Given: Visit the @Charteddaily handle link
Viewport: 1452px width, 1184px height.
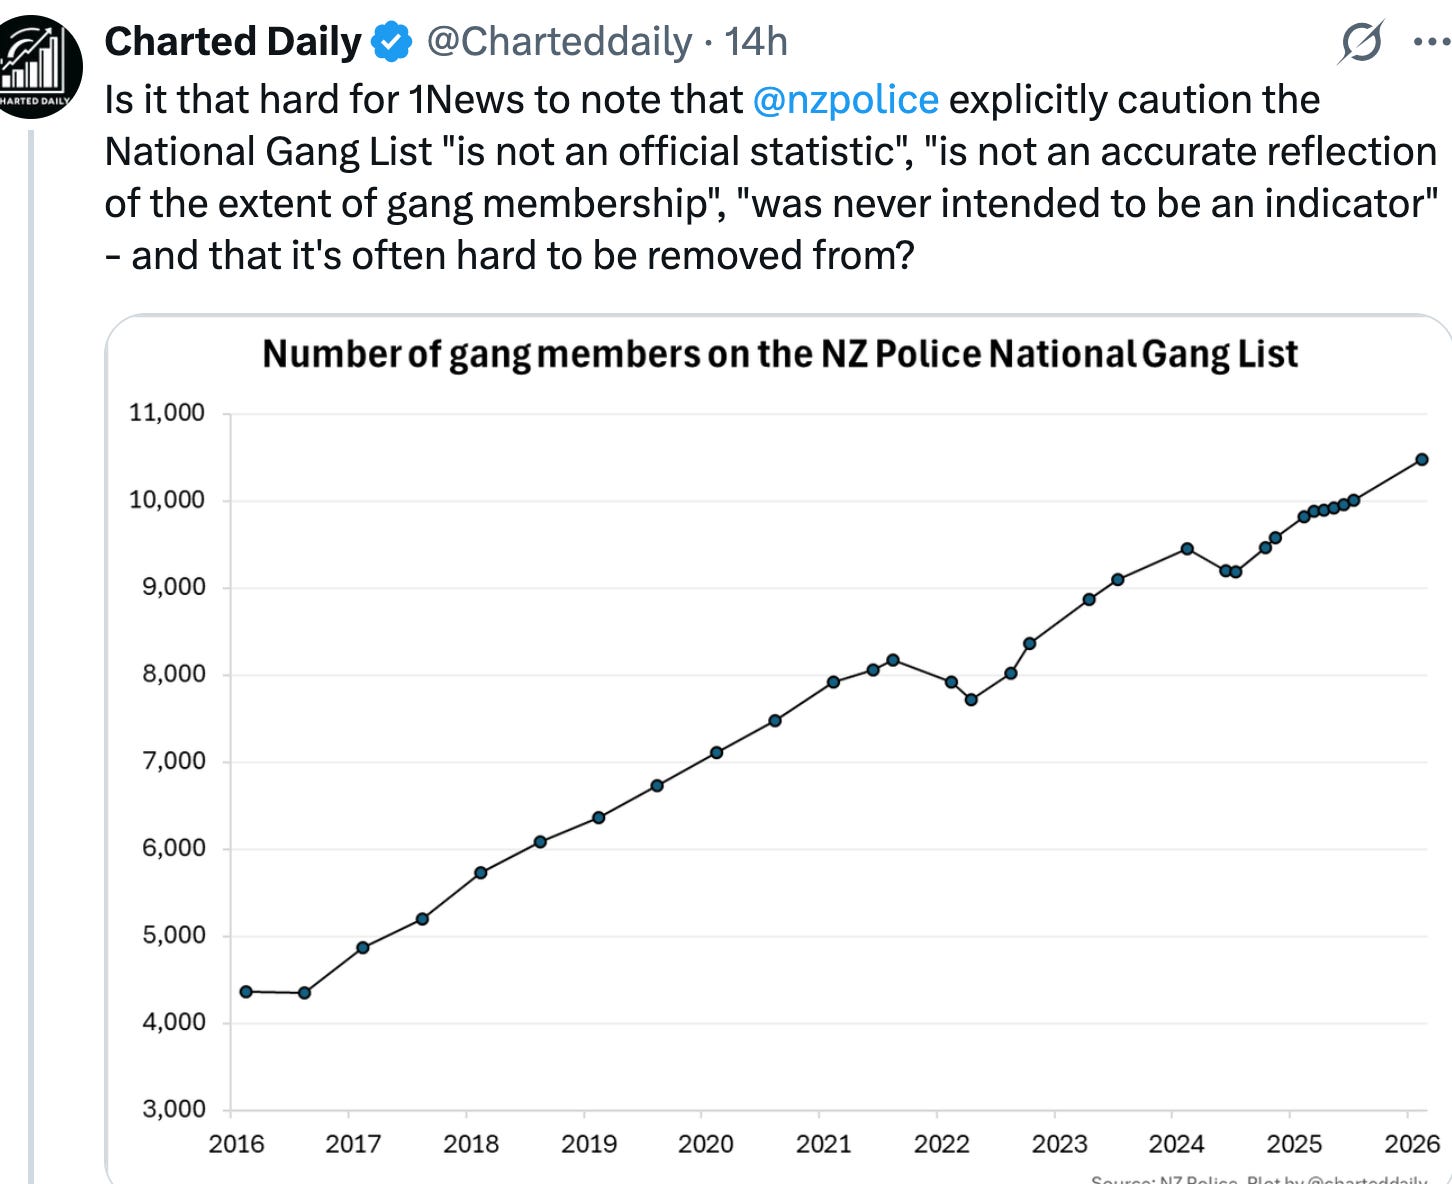Looking at the screenshot, I should (x=559, y=42).
